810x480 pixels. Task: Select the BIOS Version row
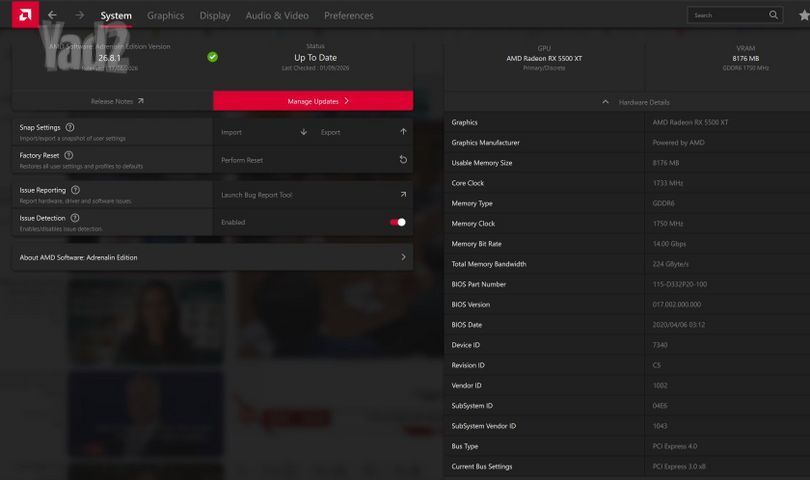[x=627, y=304]
